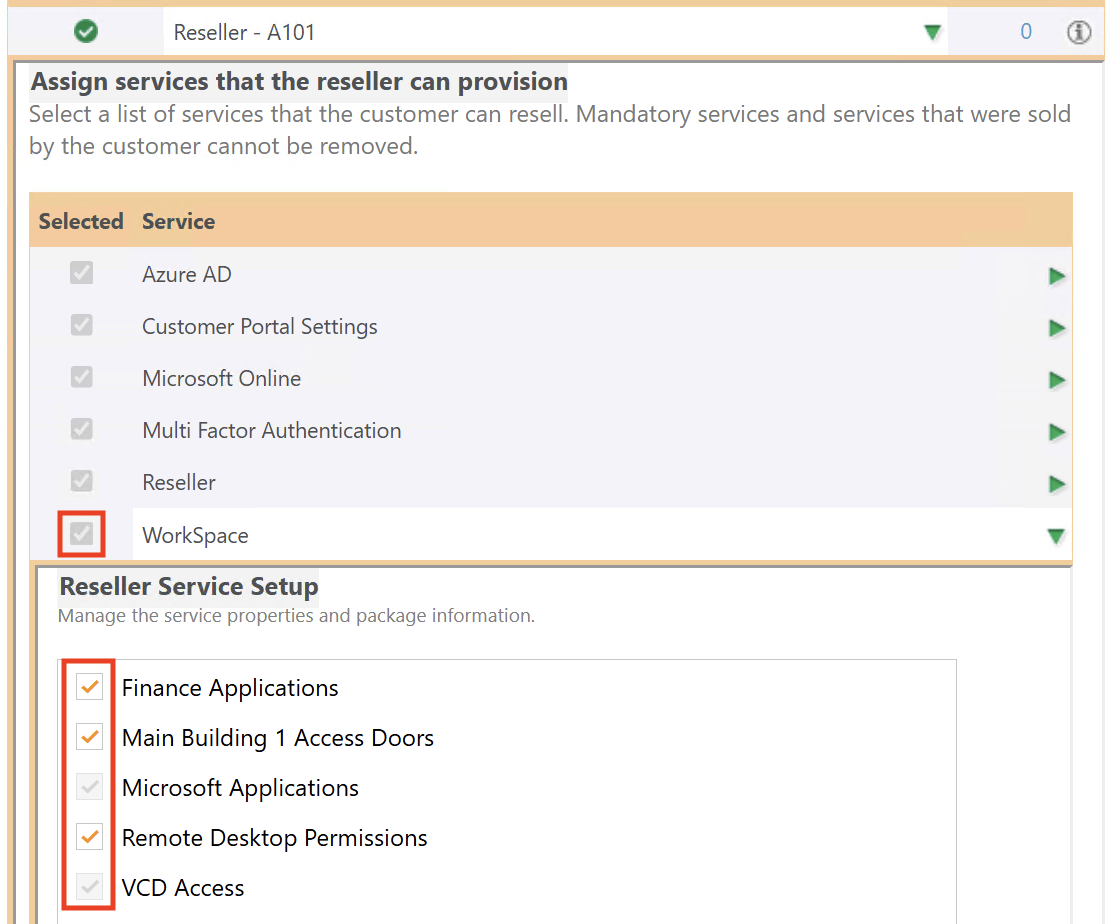Image resolution: width=1112 pixels, height=924 pixels.
Task: Toggle the Remote Desktop Permissions checkbox
Action: coord(90,837)
